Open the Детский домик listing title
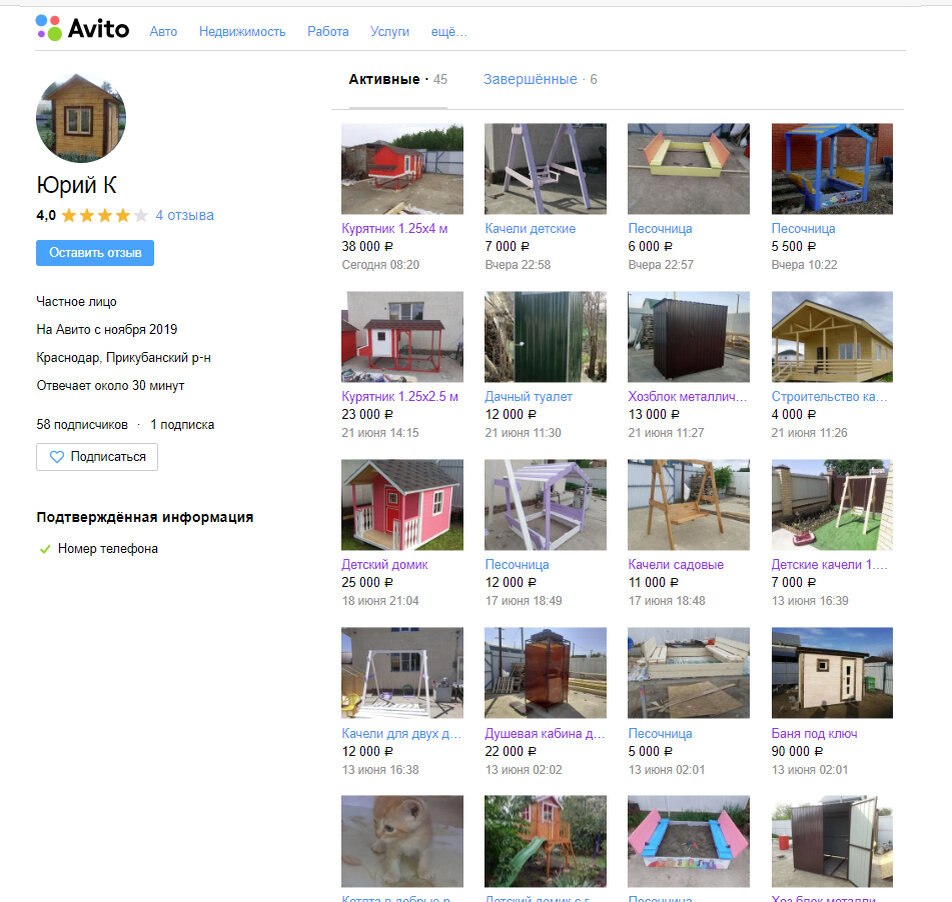 pos(384,565)
